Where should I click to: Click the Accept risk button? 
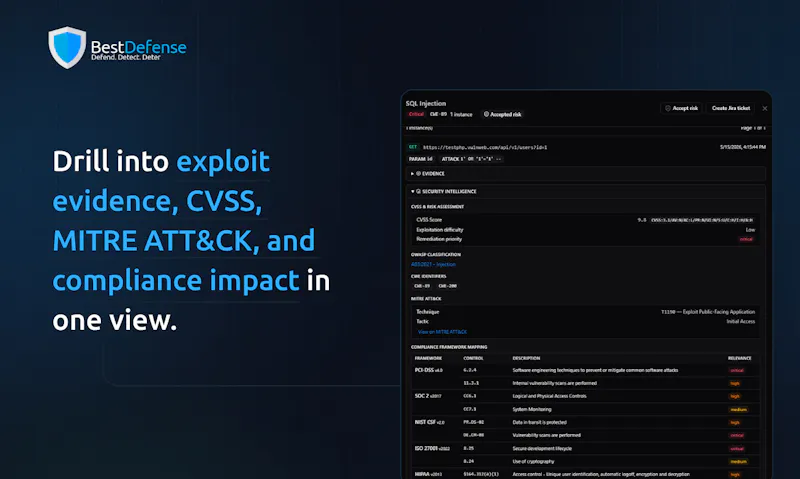[x=681, y=108]
